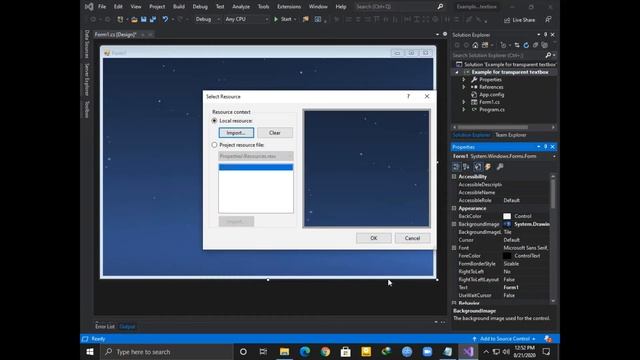The height and width of the screenshot is (360, 640).
Task: Click the Undo icon in the toolbar
Action: click(x=165, y=19)
